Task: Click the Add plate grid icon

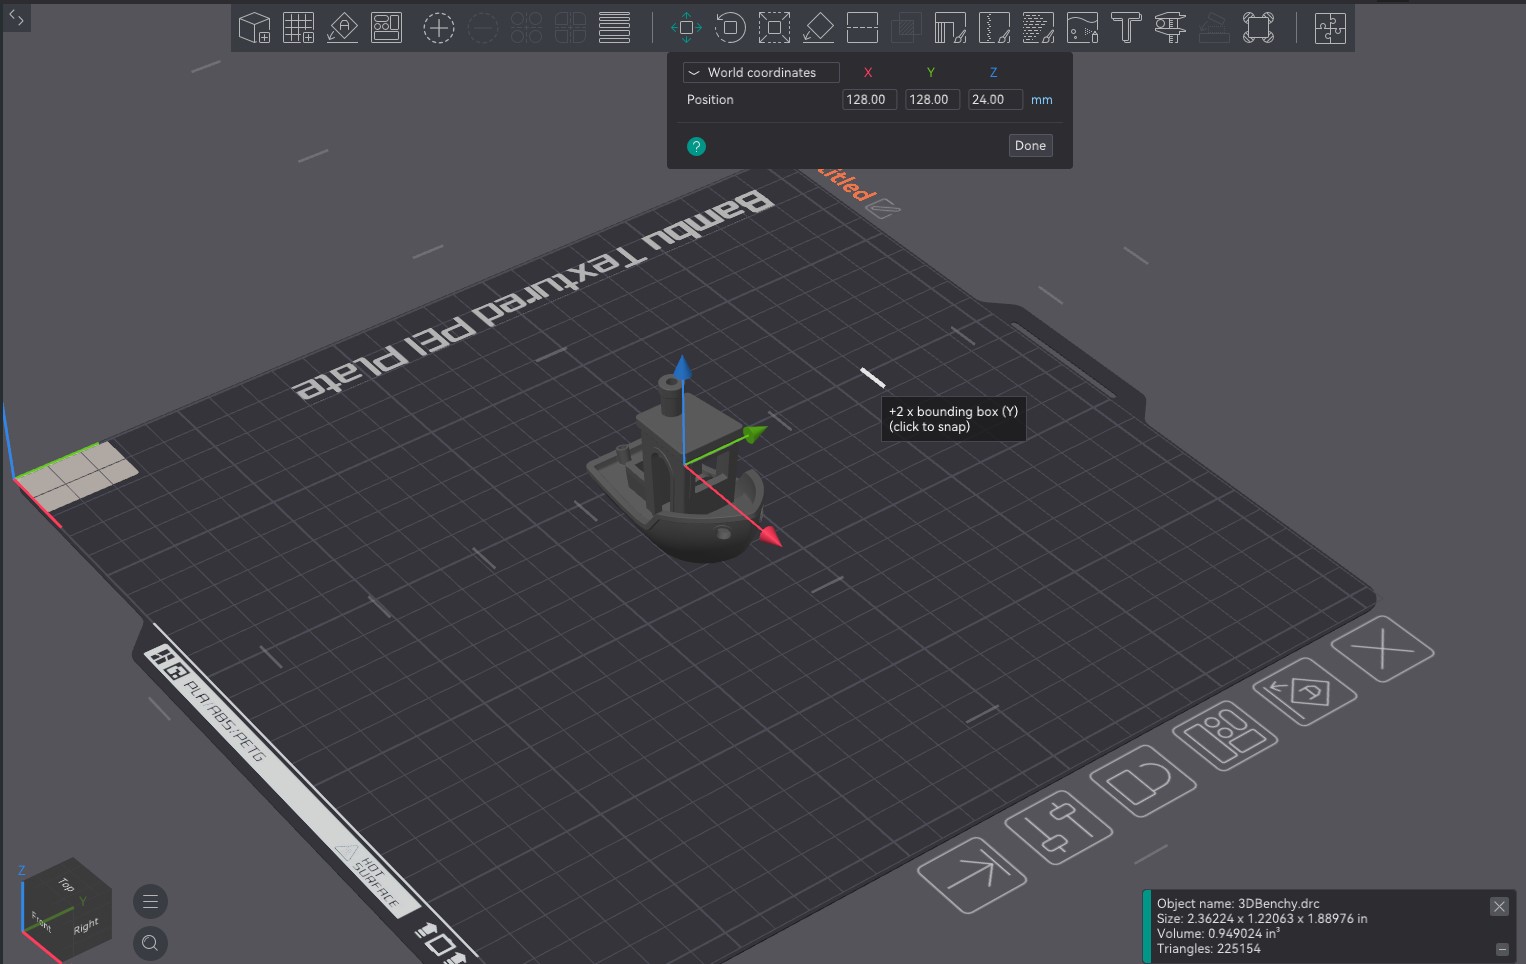Action: [x=298, y=27]
